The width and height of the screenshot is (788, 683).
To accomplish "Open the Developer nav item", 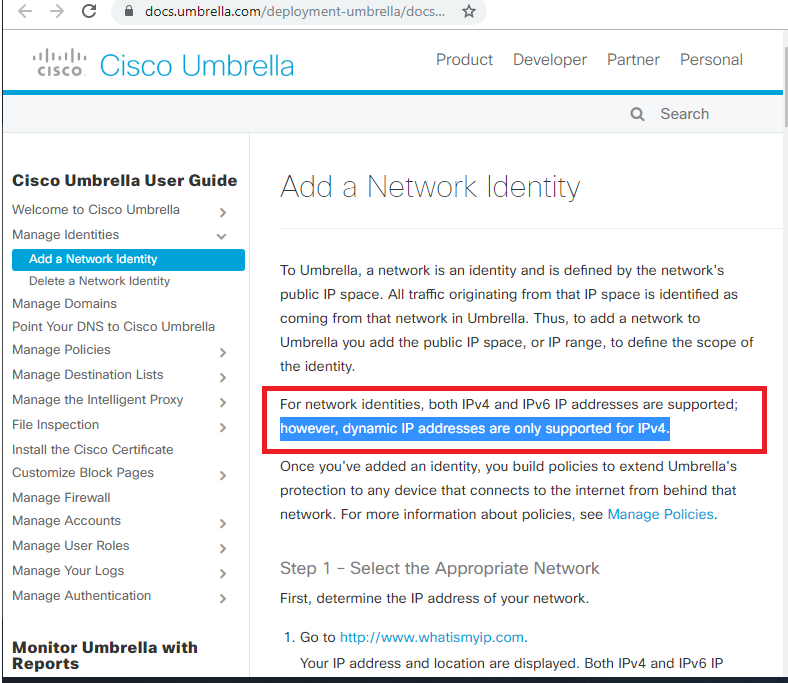I will pyautogui.click(x=550, y=60).
